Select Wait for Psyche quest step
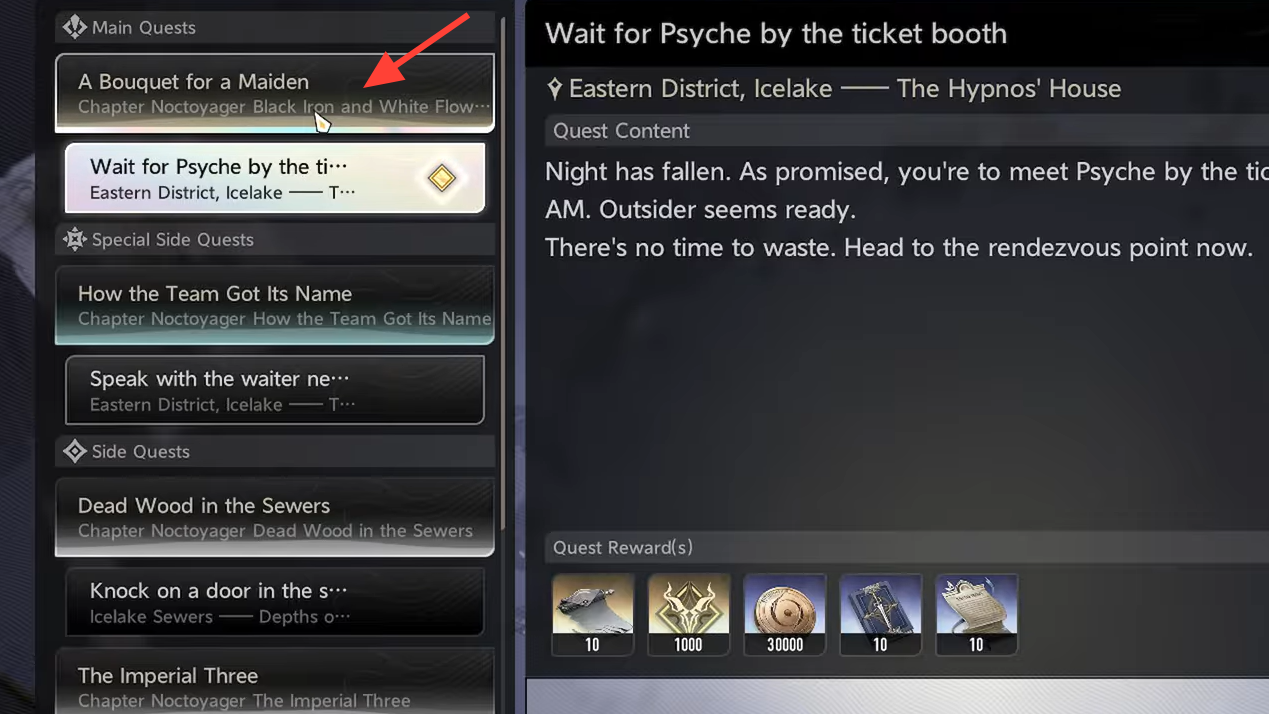Screen dimensions: 1269x714 [275, 178]
